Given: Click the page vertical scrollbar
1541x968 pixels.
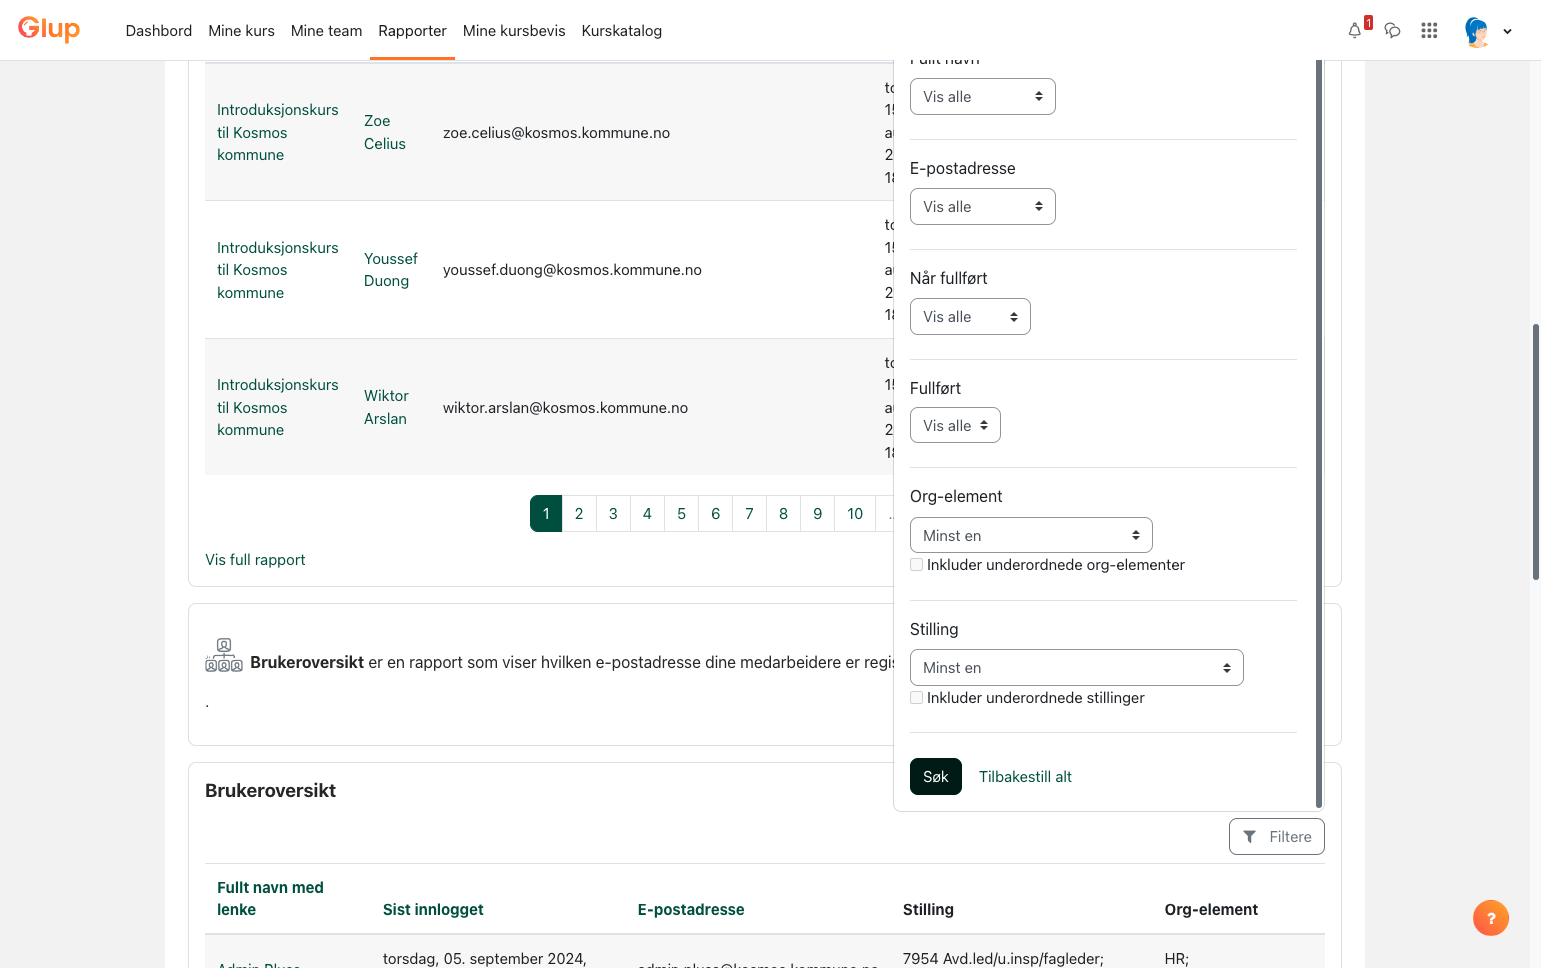Looking at the screenshot, I should pos(1536,452).
